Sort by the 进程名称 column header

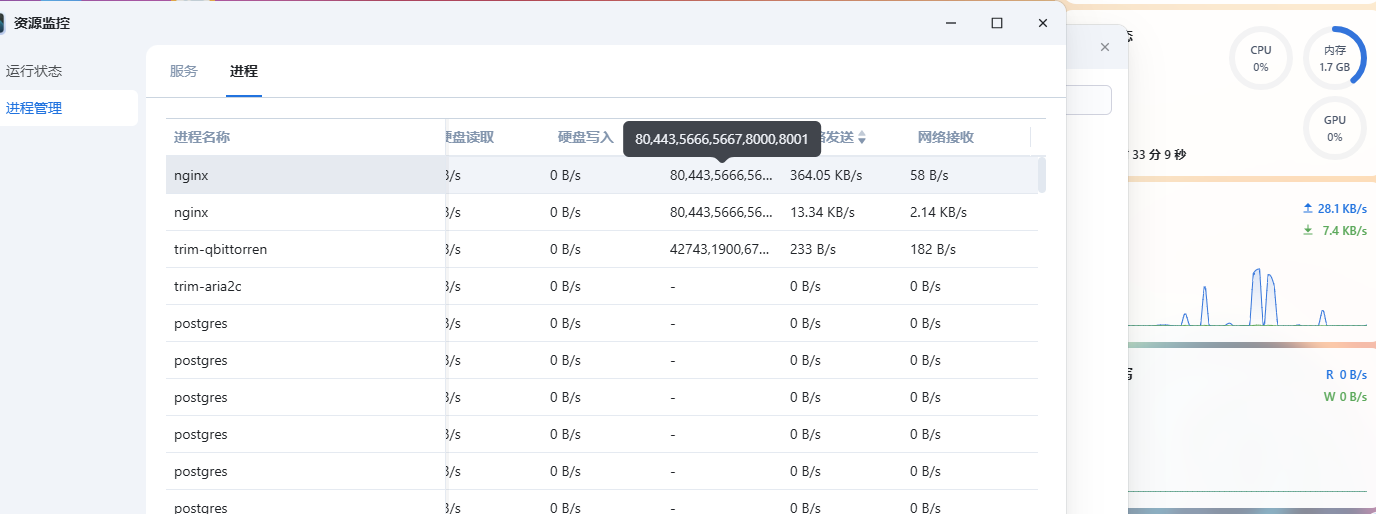click(x=202, y=137)
